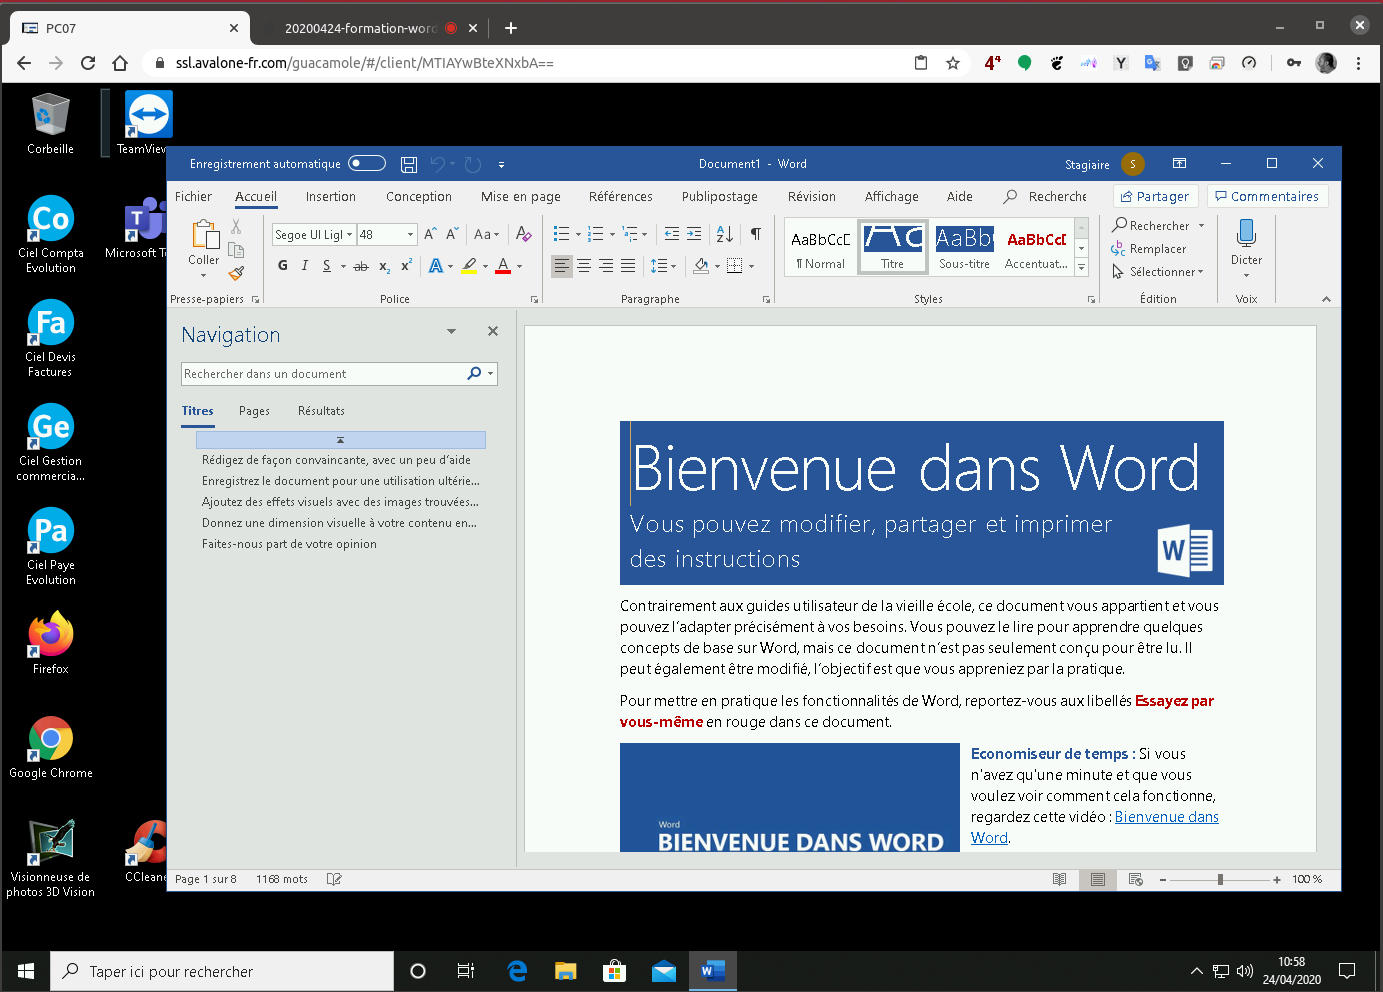Click the Commentaires button
The image size is (1383, 992).
coord(1267,197)
